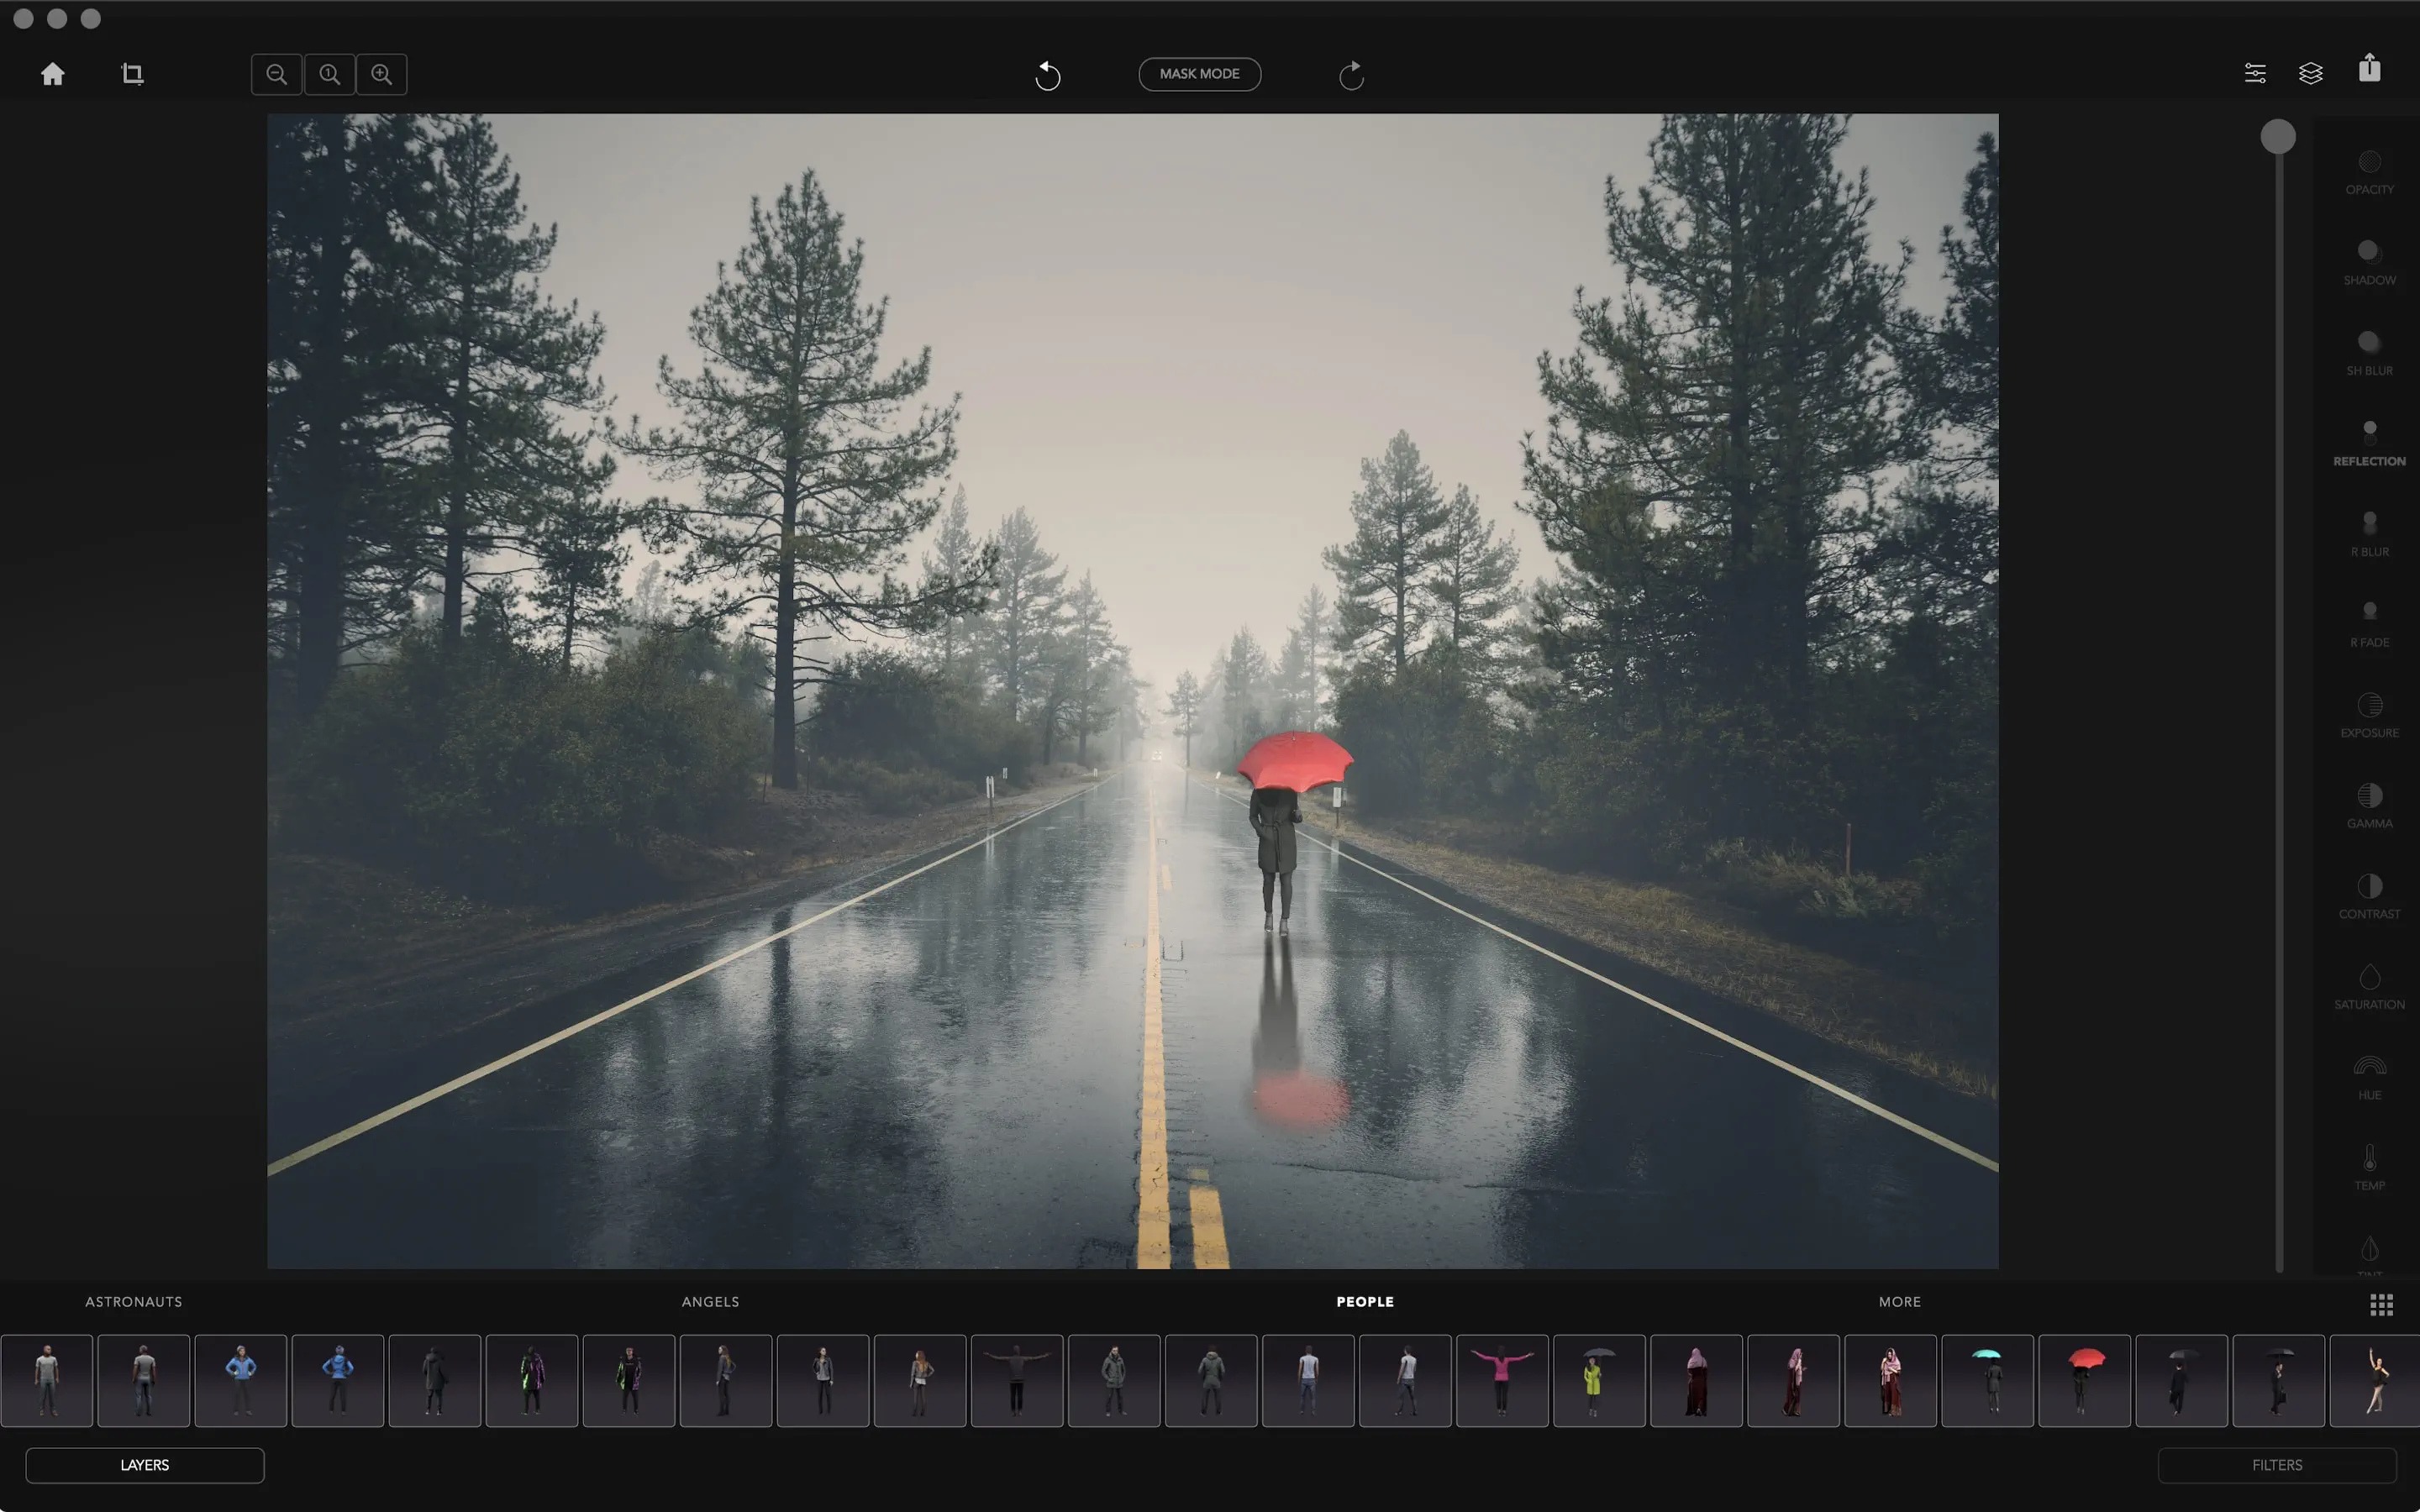The image size is (2420, 1512).
Task: Open the layers stack icon
Action: click(x=2310, y=73)
